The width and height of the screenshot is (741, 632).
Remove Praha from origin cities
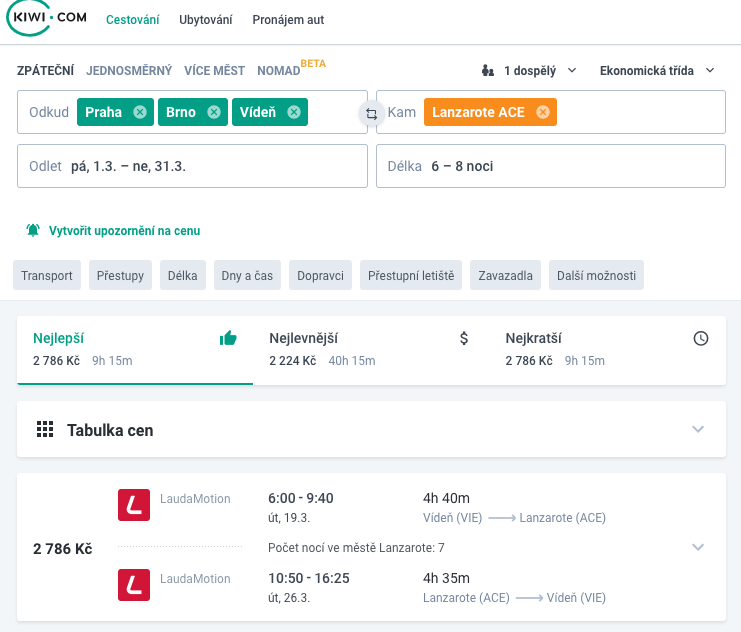coord(140,112)
